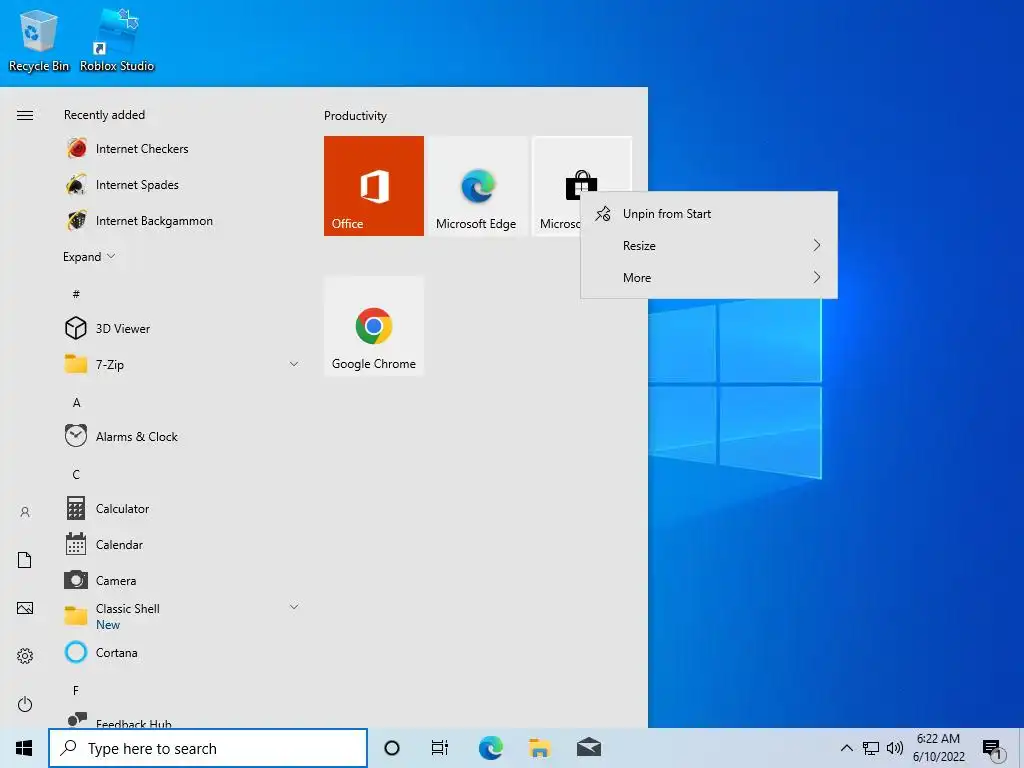Click the network icon in system tray

871,748
